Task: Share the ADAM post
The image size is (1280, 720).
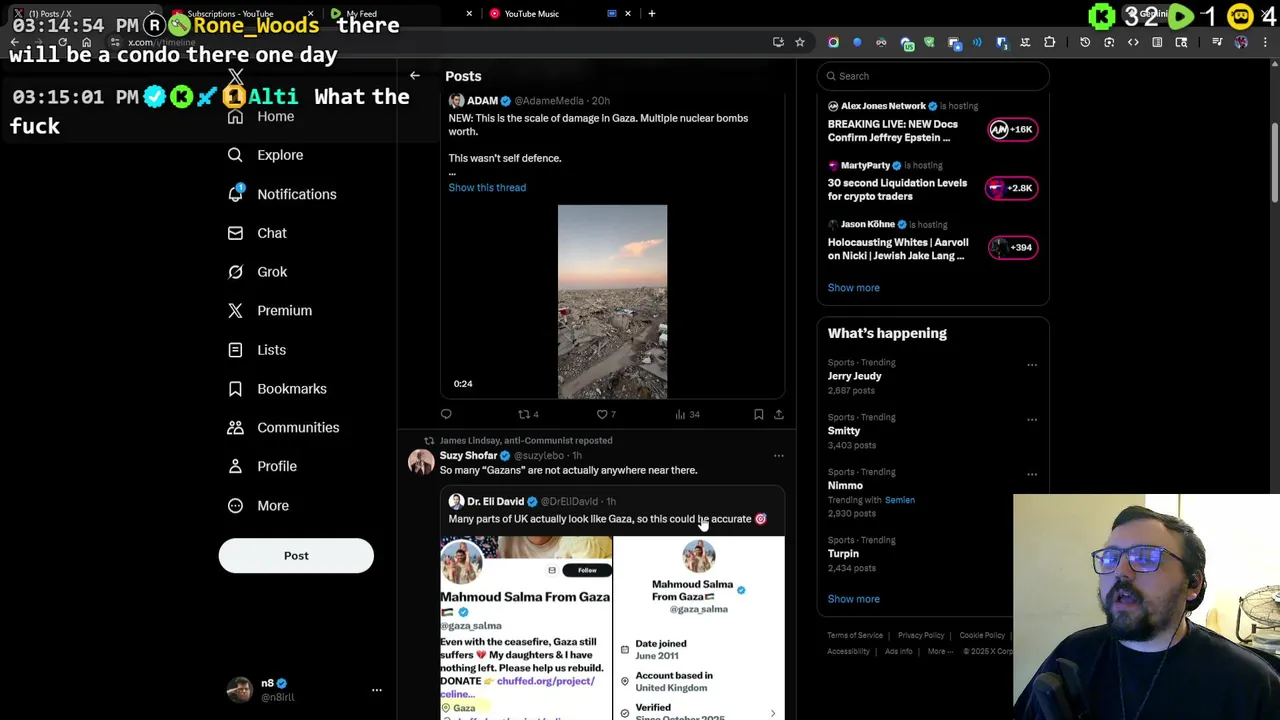Action: point(779,414)
